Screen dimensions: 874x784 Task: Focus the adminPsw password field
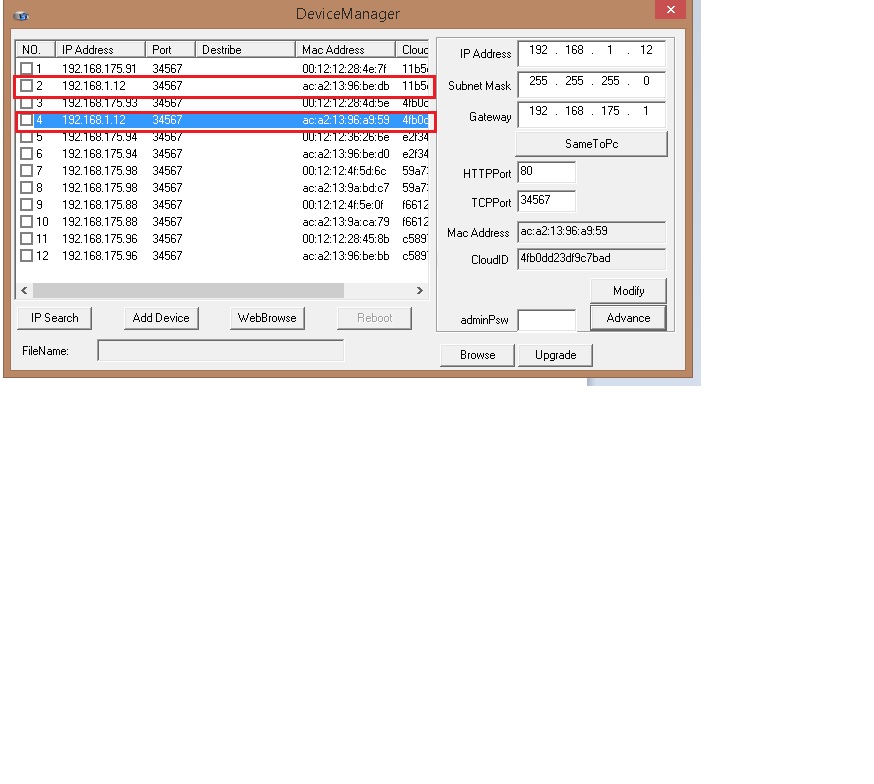546,321
